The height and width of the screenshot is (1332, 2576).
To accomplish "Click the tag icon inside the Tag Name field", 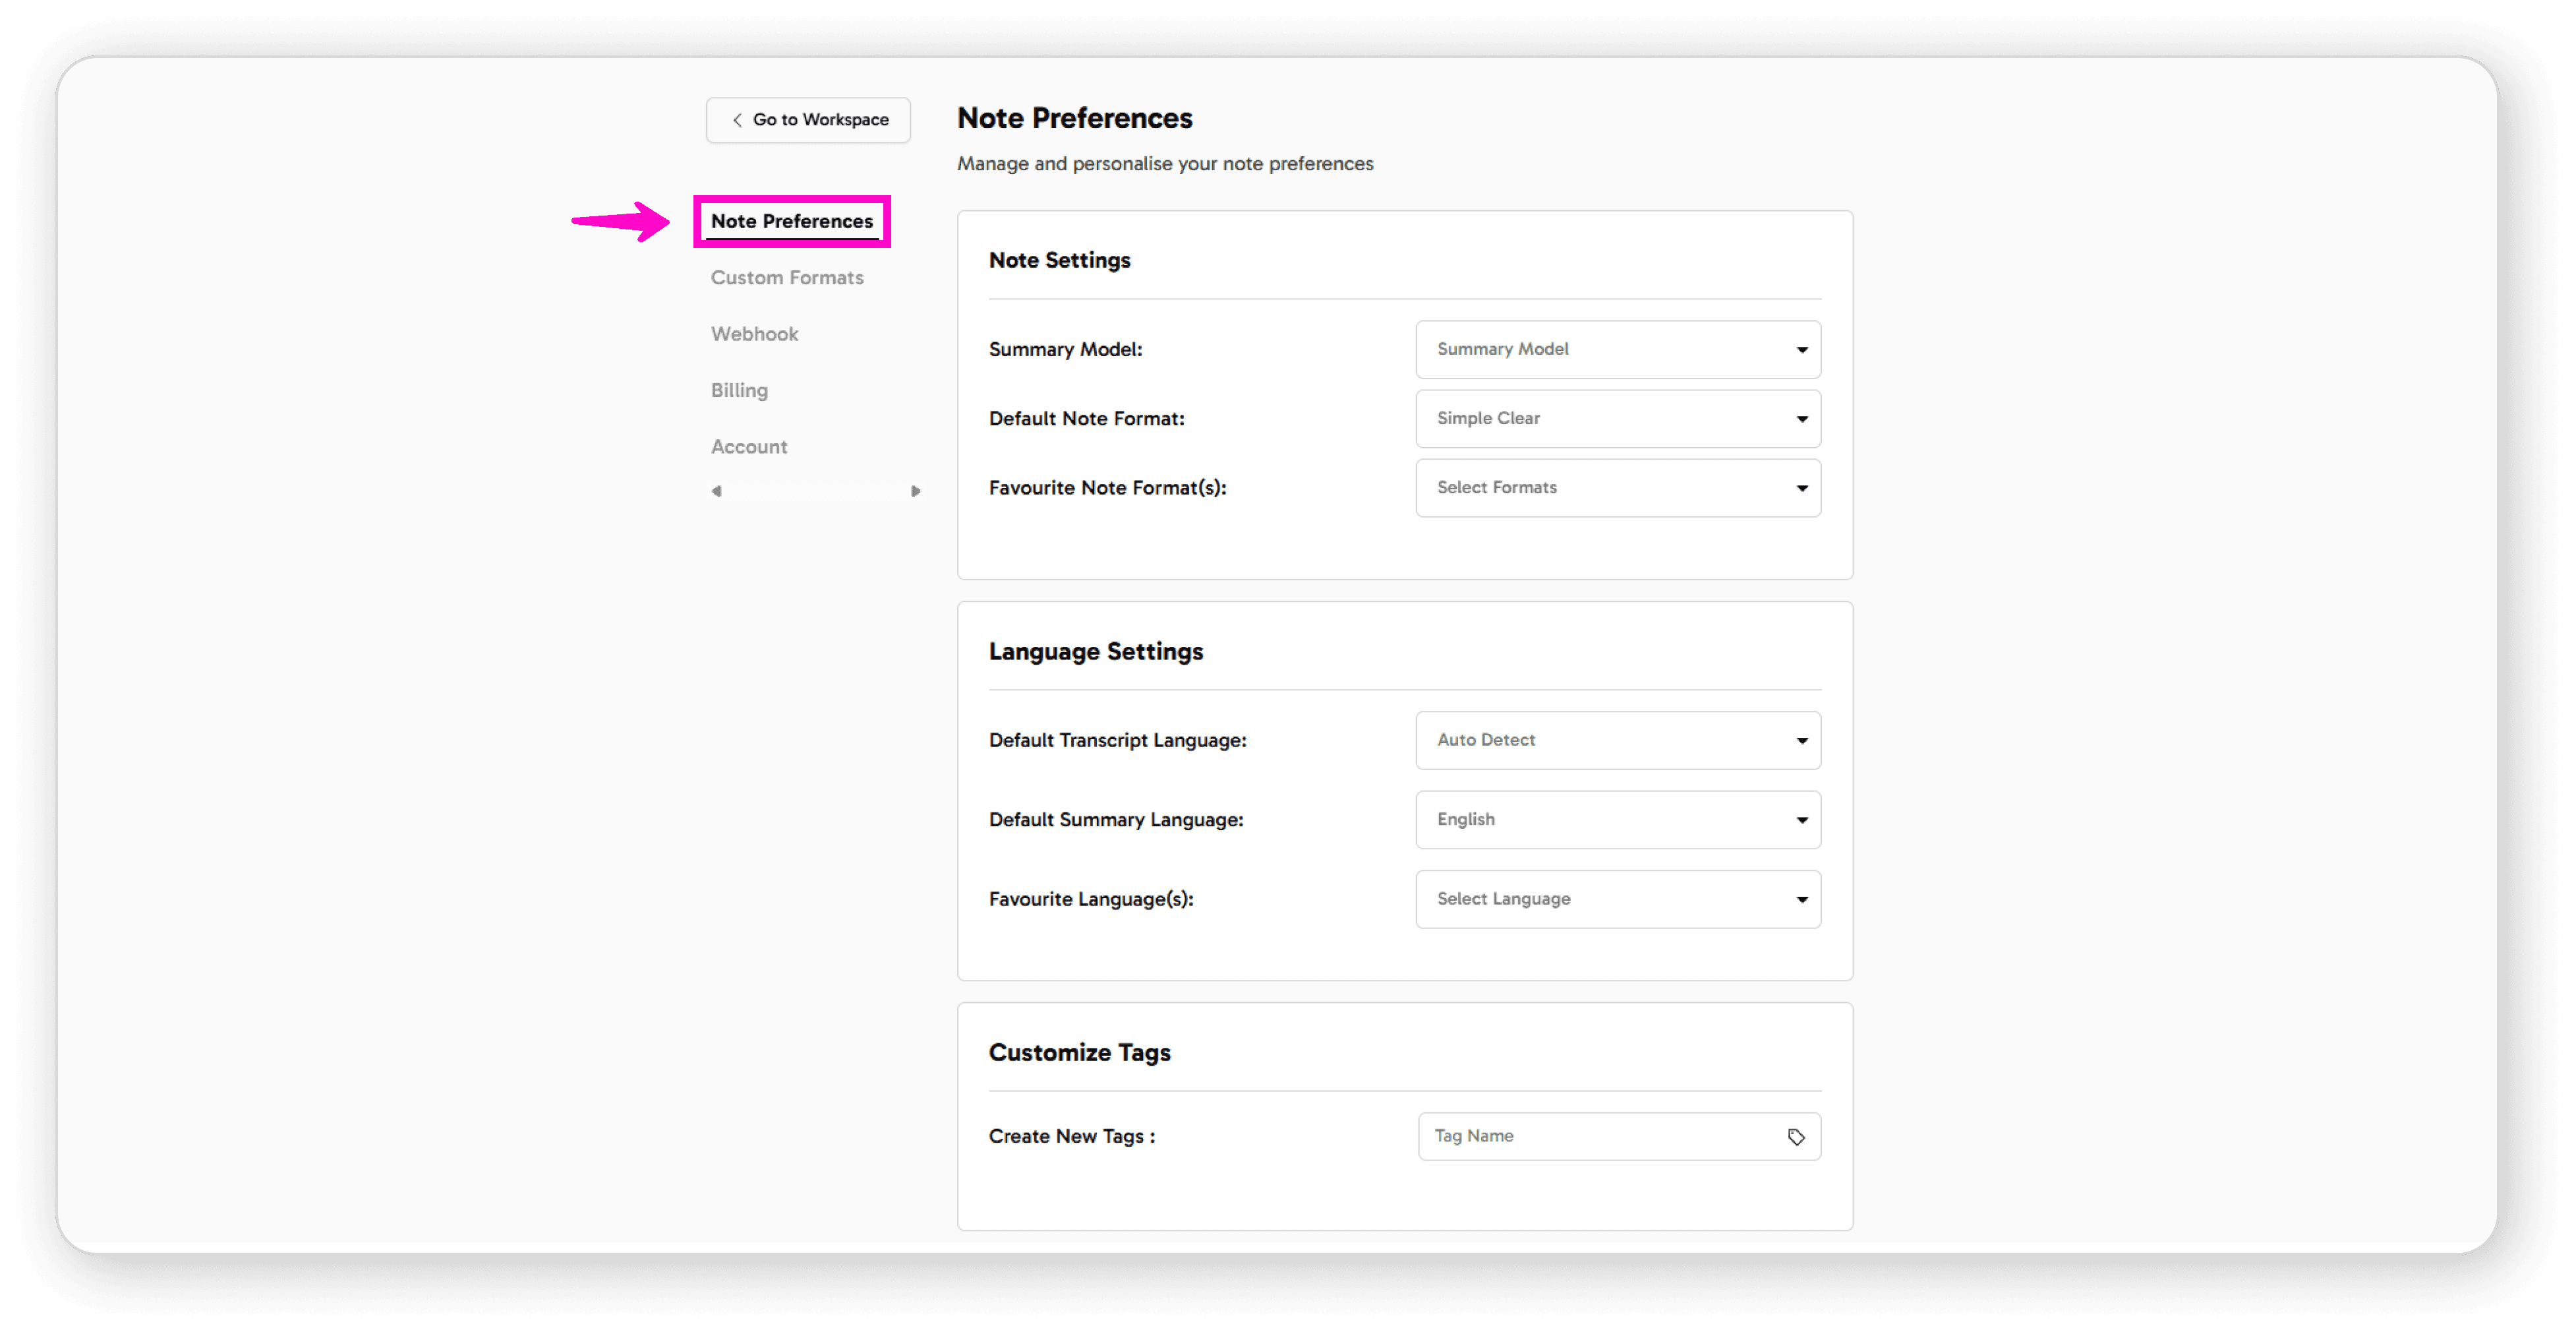I will (x=1796, y=1136).
